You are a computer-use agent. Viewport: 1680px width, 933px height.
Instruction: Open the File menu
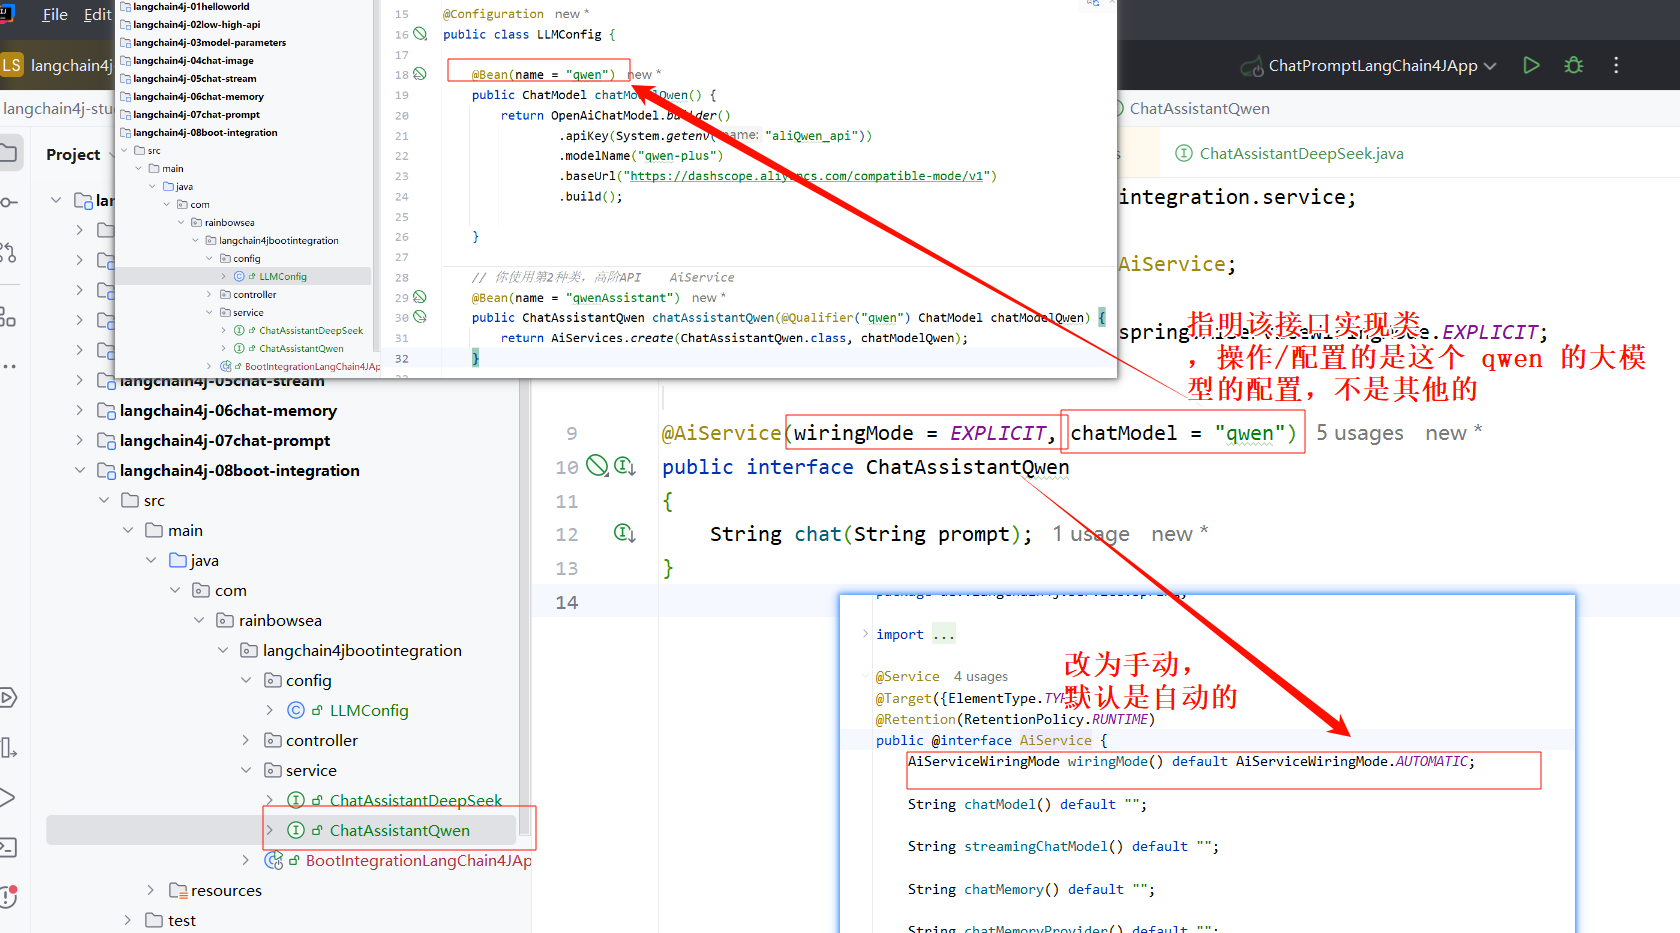point(54,14)
